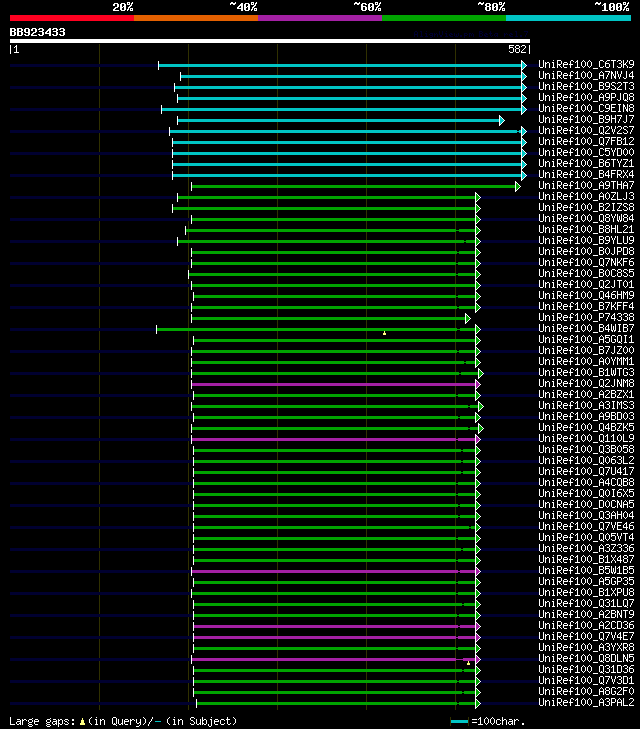Click the UniRef100_Q8YW84 label
The width and height of the screenshot is (640, 729).
coord(586,219)
